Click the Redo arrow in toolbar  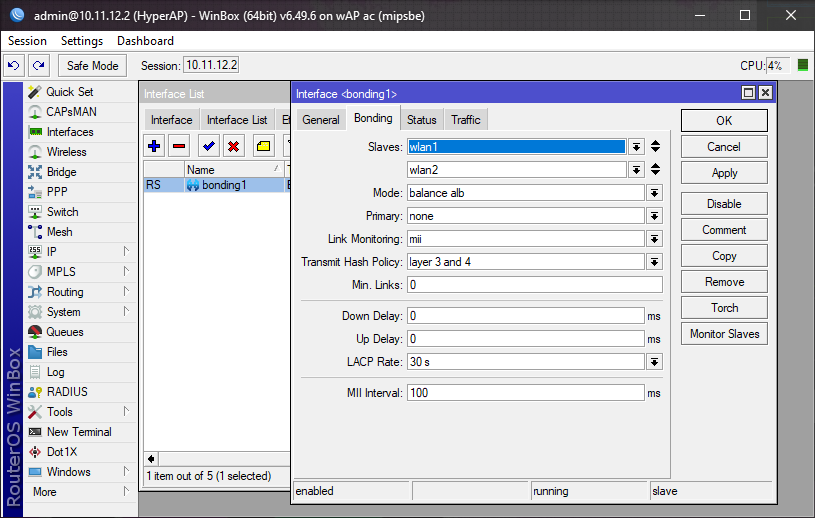(x=38, y=66)
